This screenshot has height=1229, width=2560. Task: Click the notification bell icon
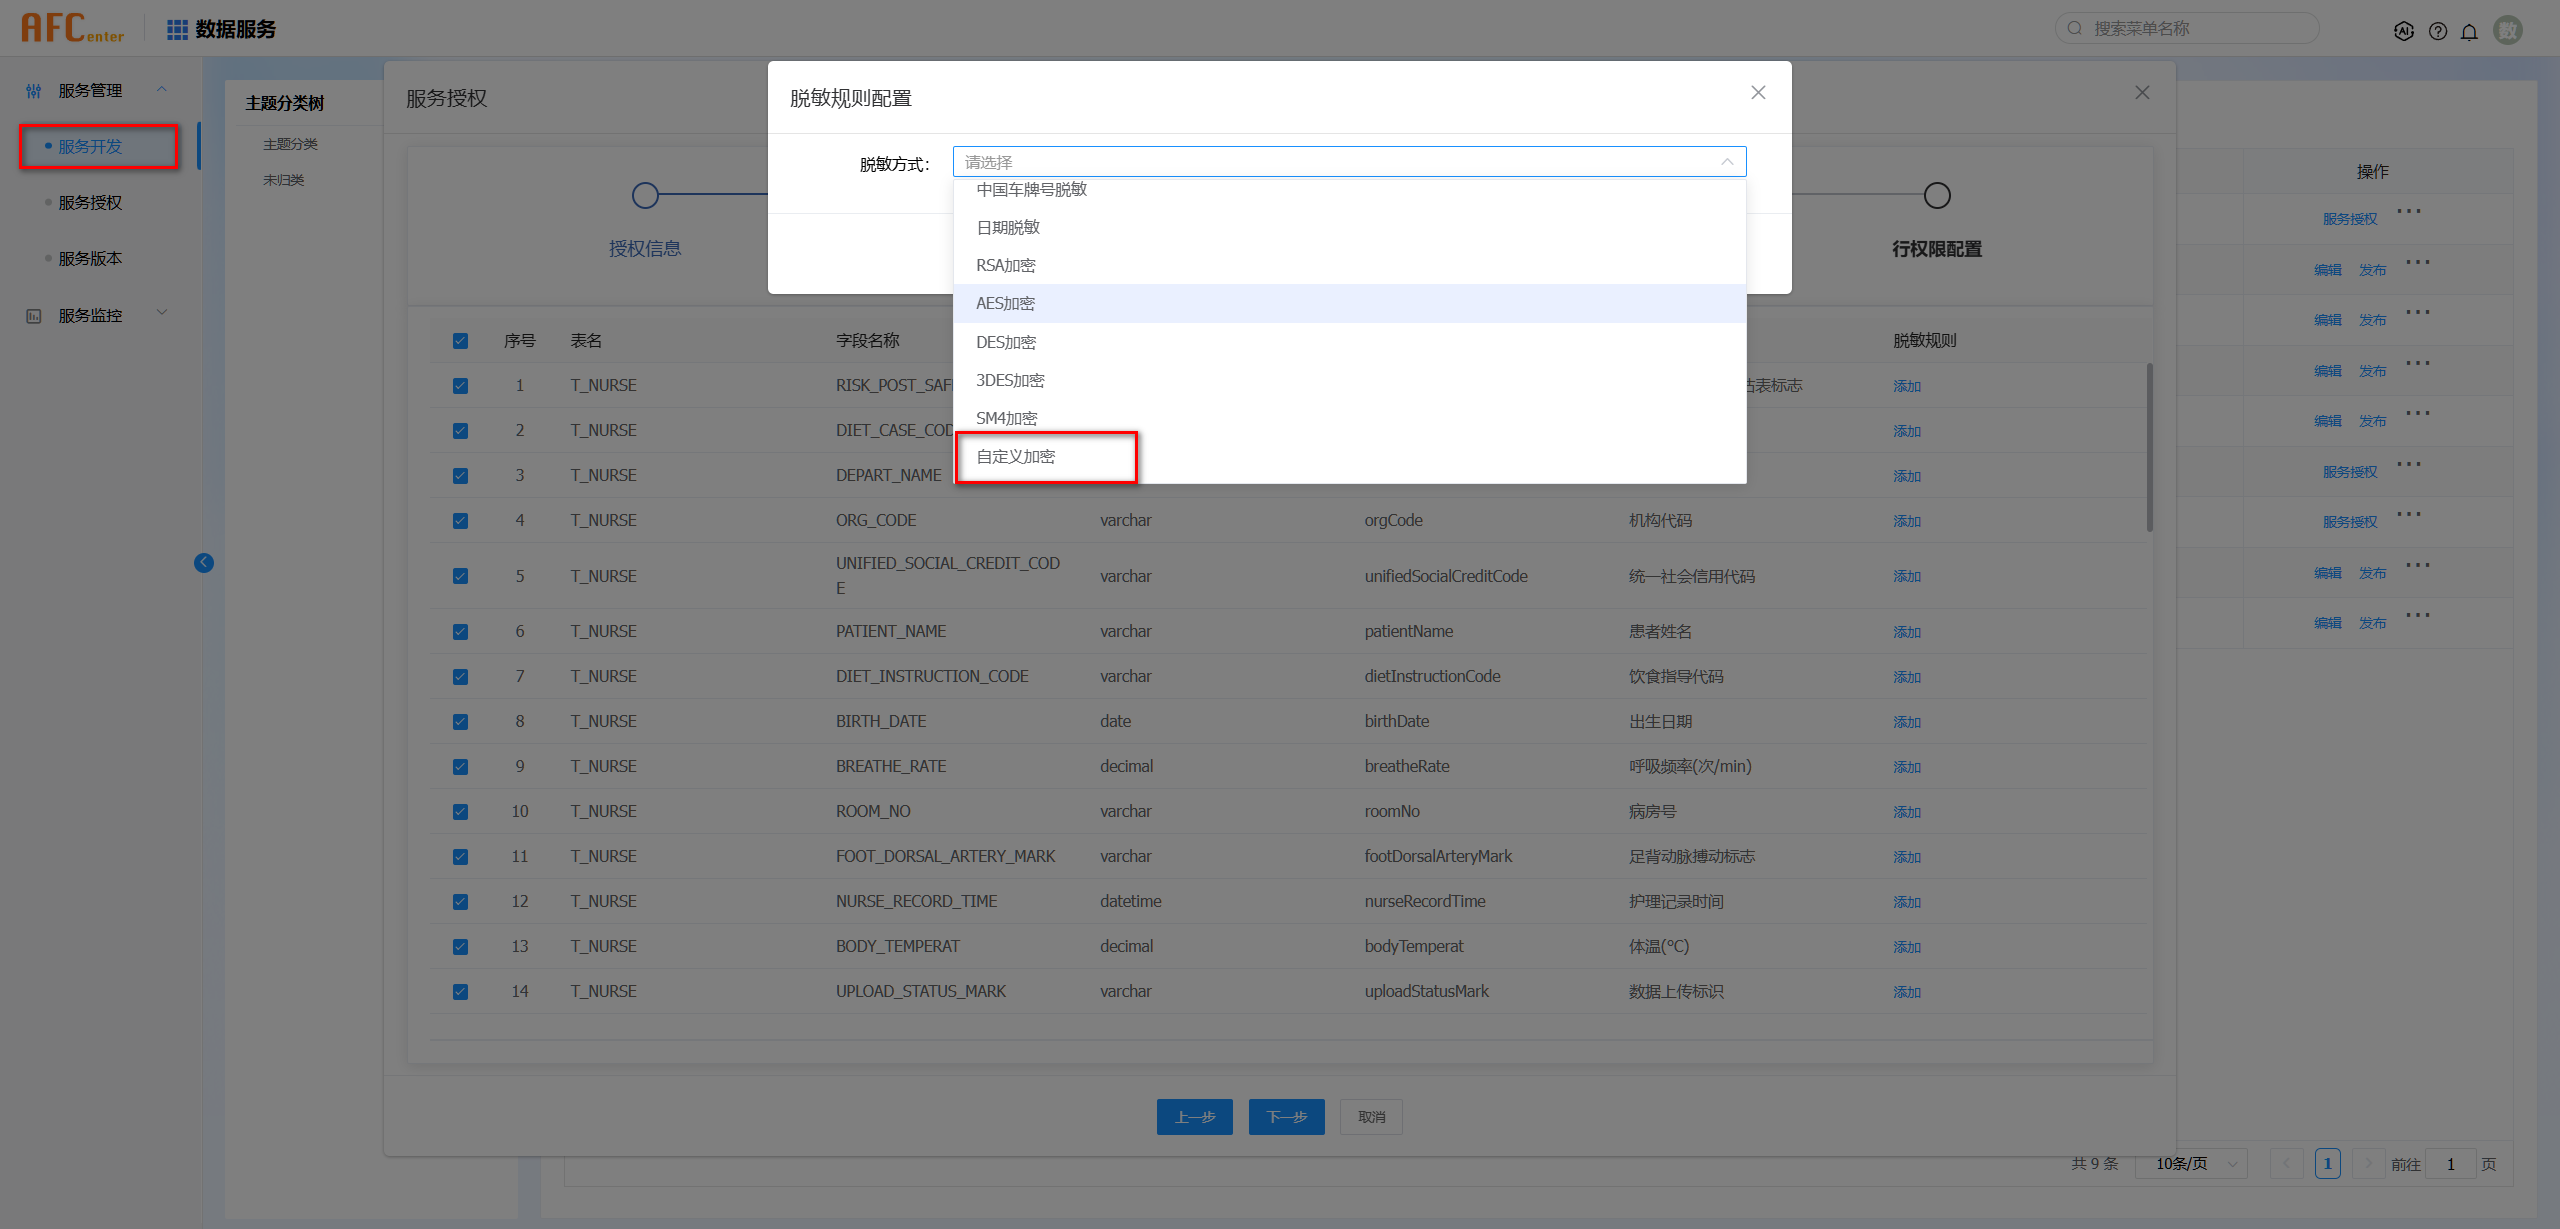point(2469,31)
